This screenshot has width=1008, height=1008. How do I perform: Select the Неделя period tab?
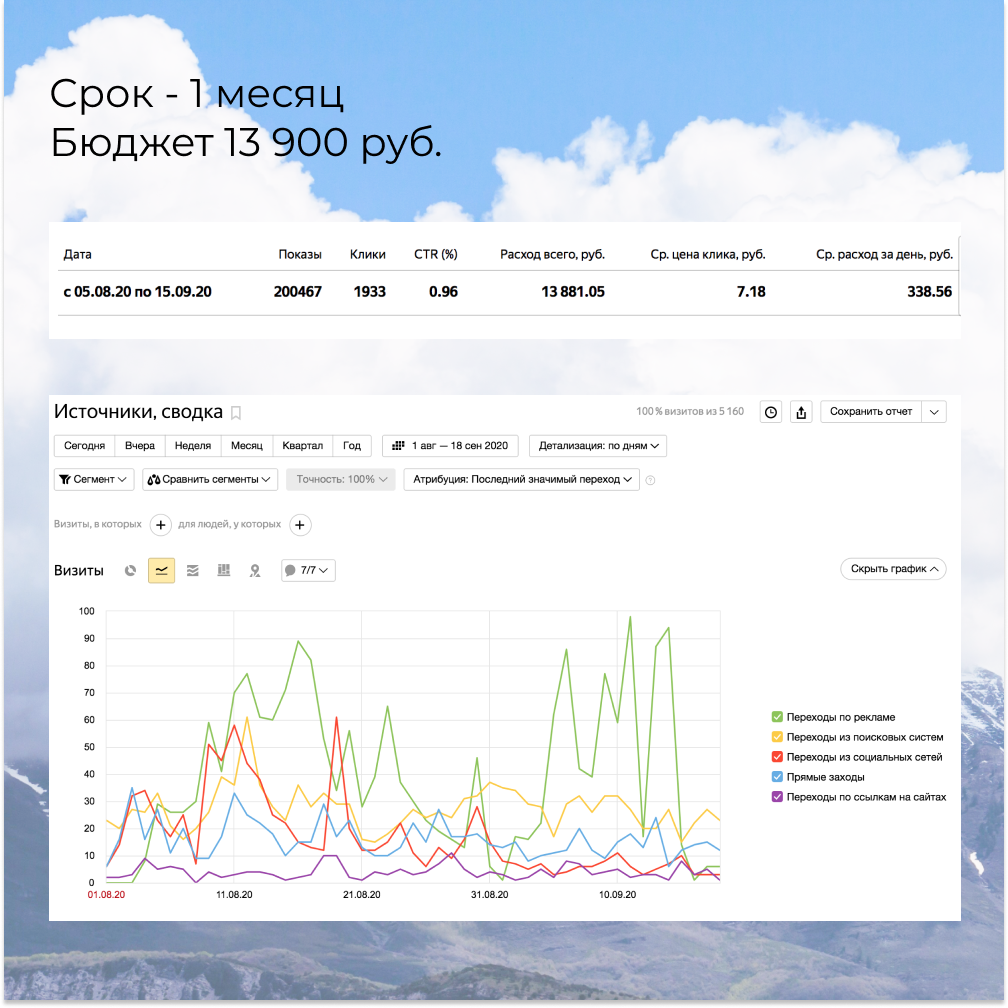coord(193,446)
